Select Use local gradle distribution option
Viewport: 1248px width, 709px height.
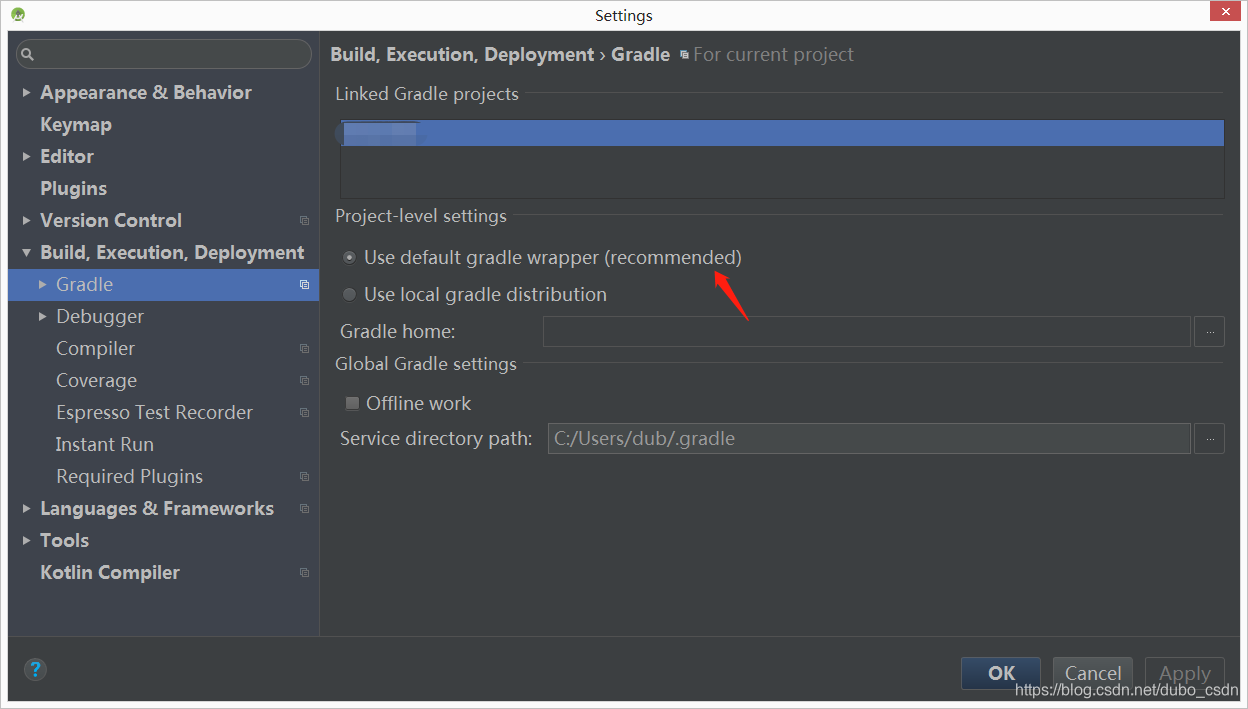(349, 295)
